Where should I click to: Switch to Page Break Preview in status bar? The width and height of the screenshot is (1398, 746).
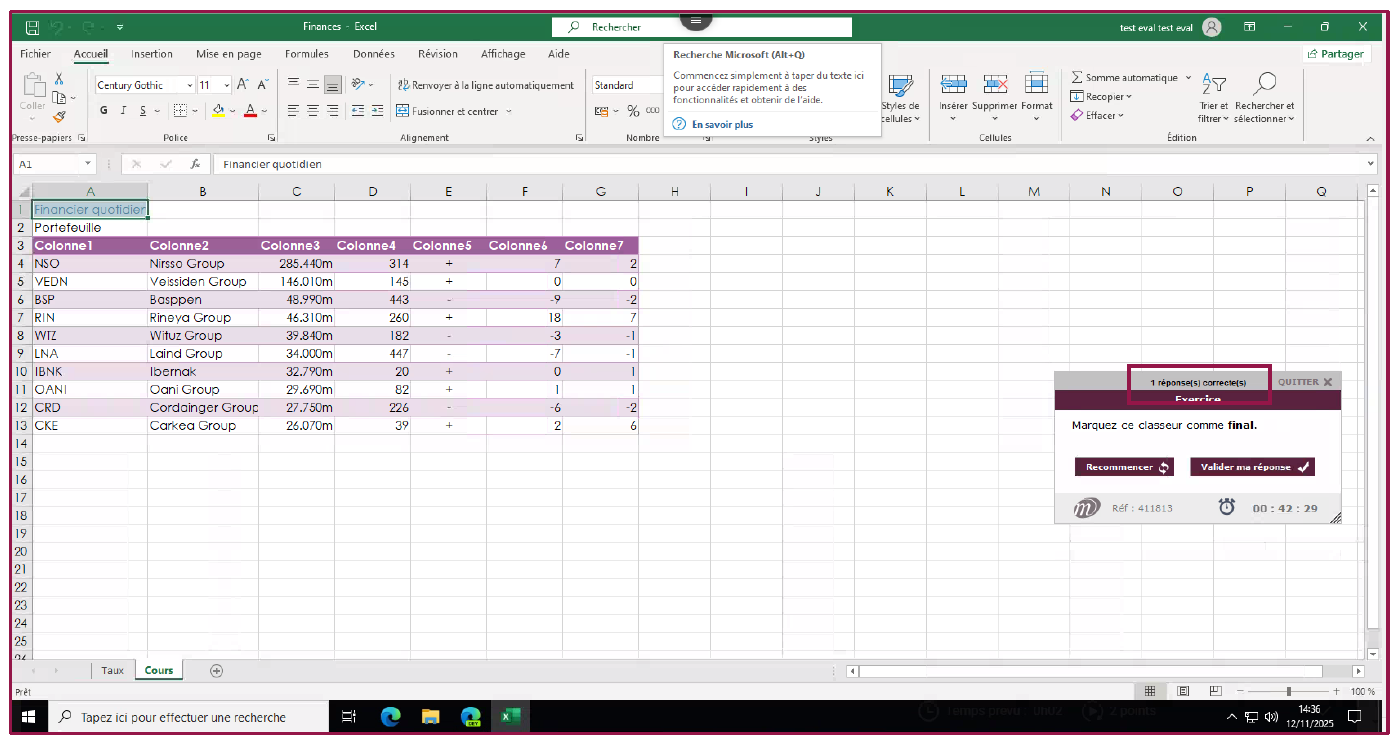[1215, 691]
